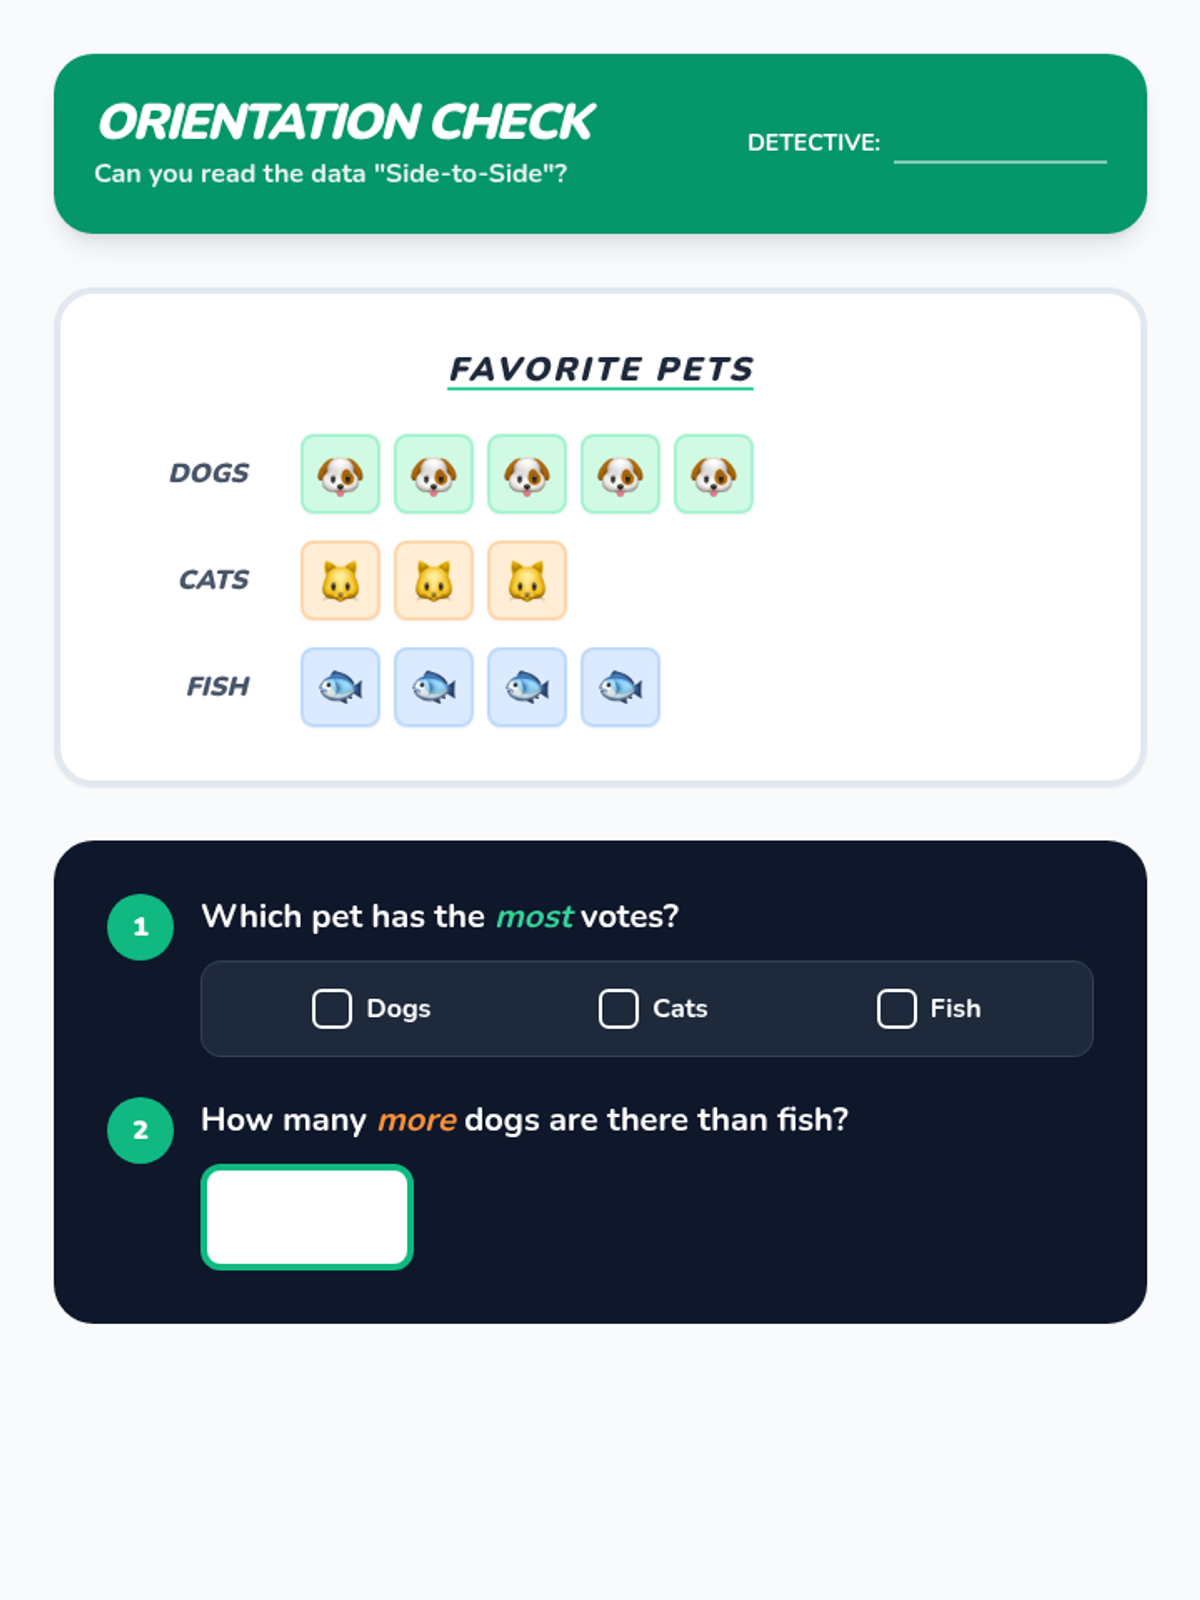The height and width of the screenshot is (1600, 1200).
Task: Tick the Cats checkbox
Action: 618,1009
